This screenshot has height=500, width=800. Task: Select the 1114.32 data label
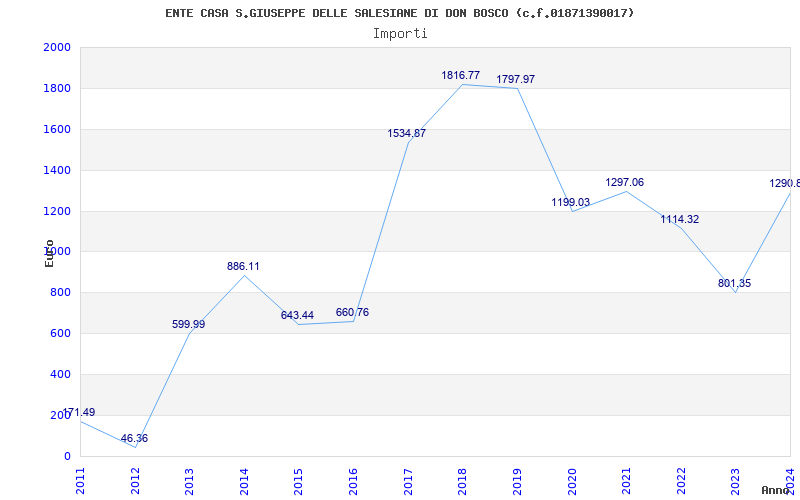(680, 219)
